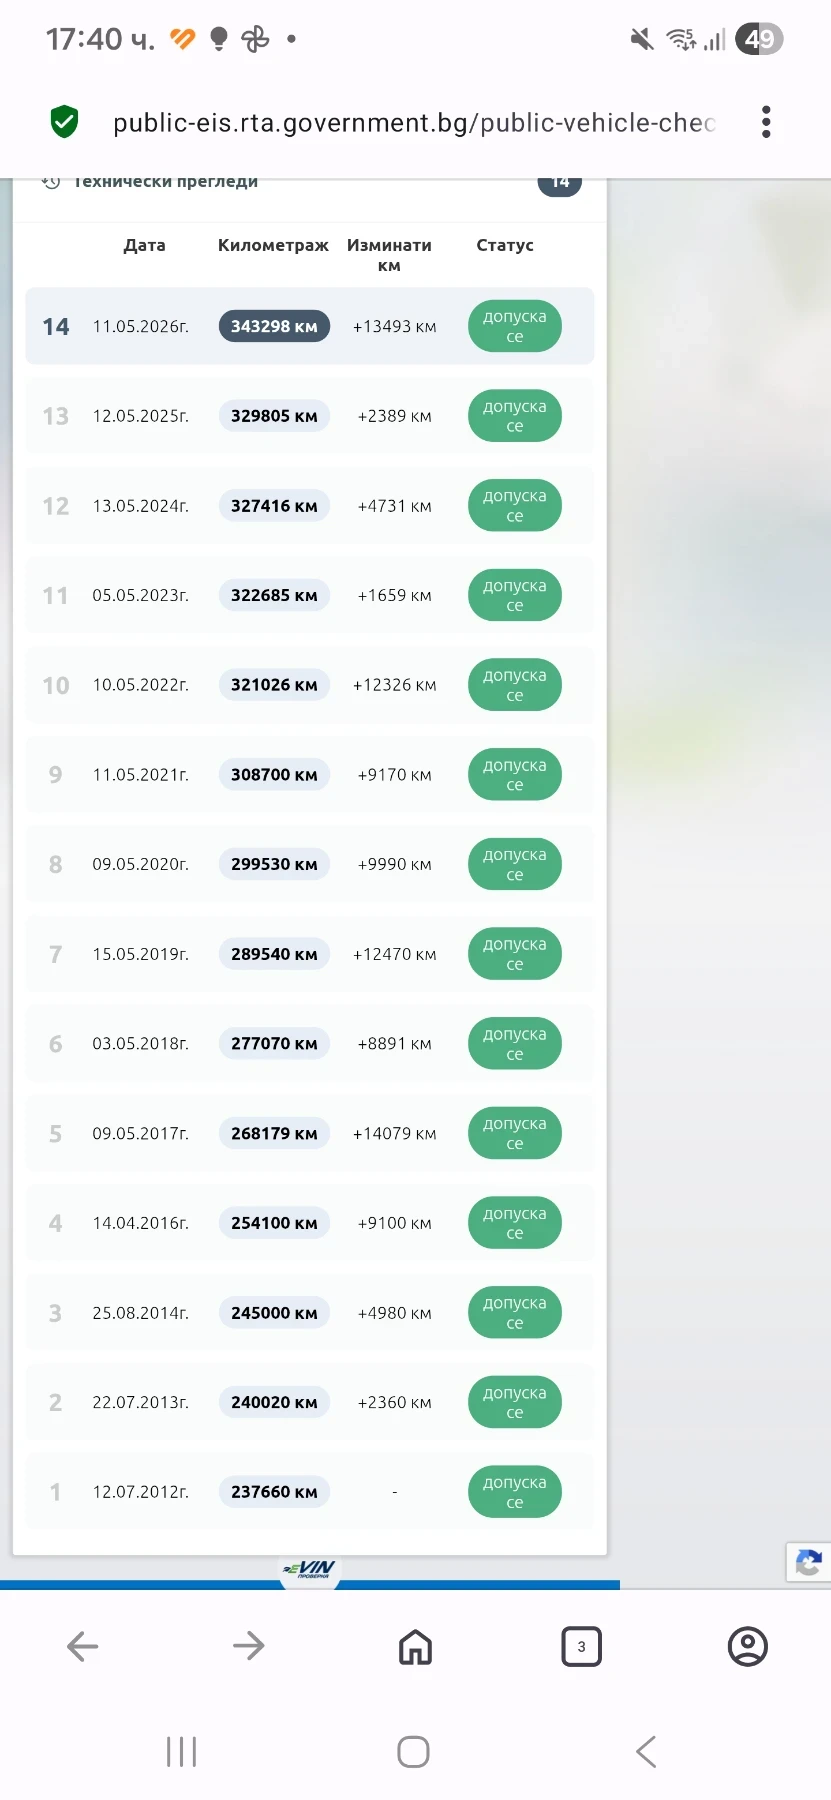Image resolution: width=831 pixels, height=1800 pixels.
Task: Tap the reCAPTCHA badge icon
Action: point(809,1562)
